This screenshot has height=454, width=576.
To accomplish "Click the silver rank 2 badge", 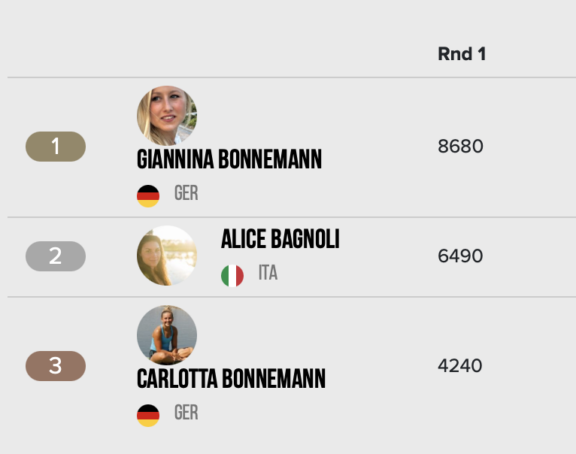I will [55, 256].
